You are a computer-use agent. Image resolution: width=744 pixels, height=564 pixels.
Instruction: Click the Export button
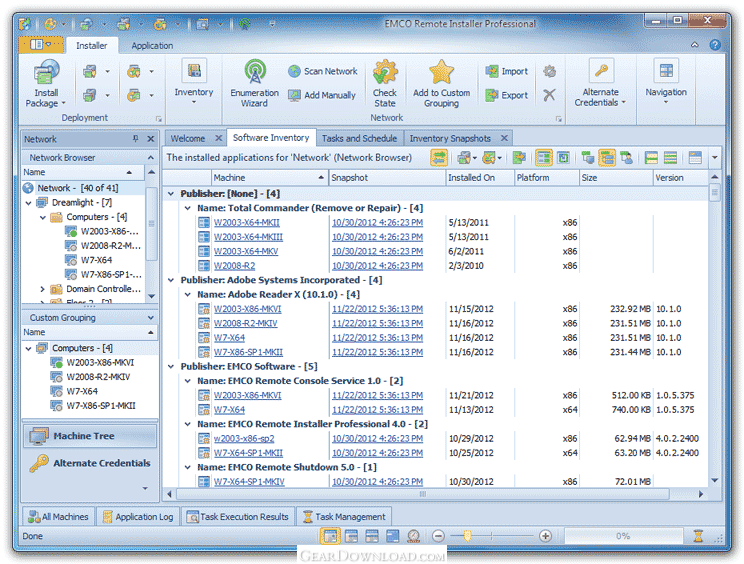(506, 95)
